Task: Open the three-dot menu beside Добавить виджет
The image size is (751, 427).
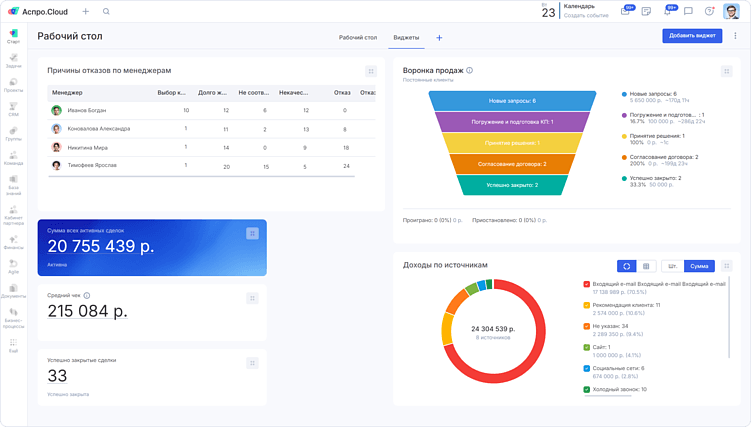Action: click(735, 36)
